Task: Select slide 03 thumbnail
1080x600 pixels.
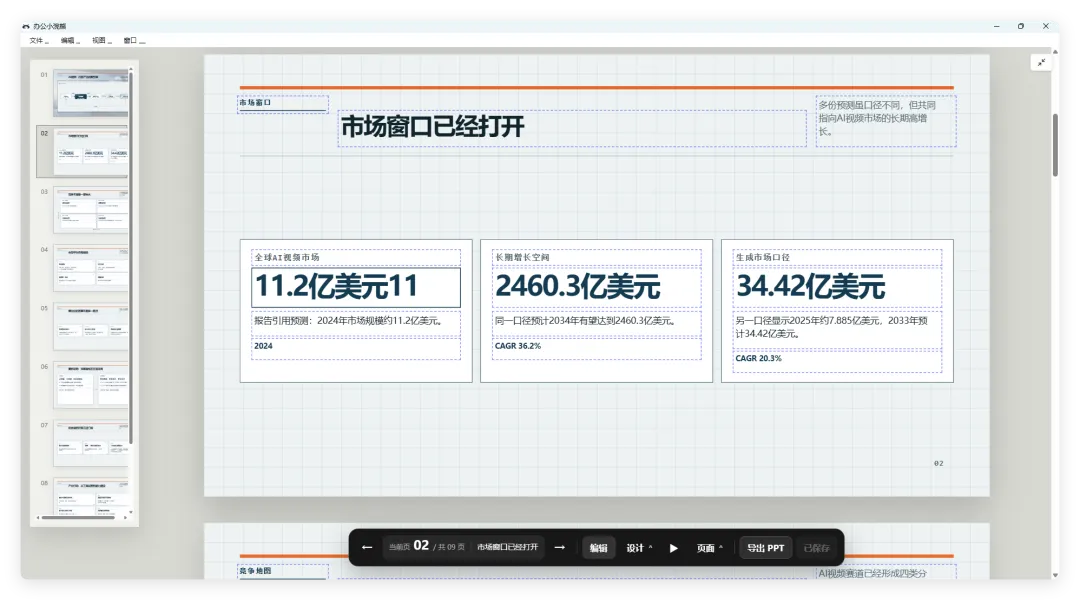Action: point(90,210)
